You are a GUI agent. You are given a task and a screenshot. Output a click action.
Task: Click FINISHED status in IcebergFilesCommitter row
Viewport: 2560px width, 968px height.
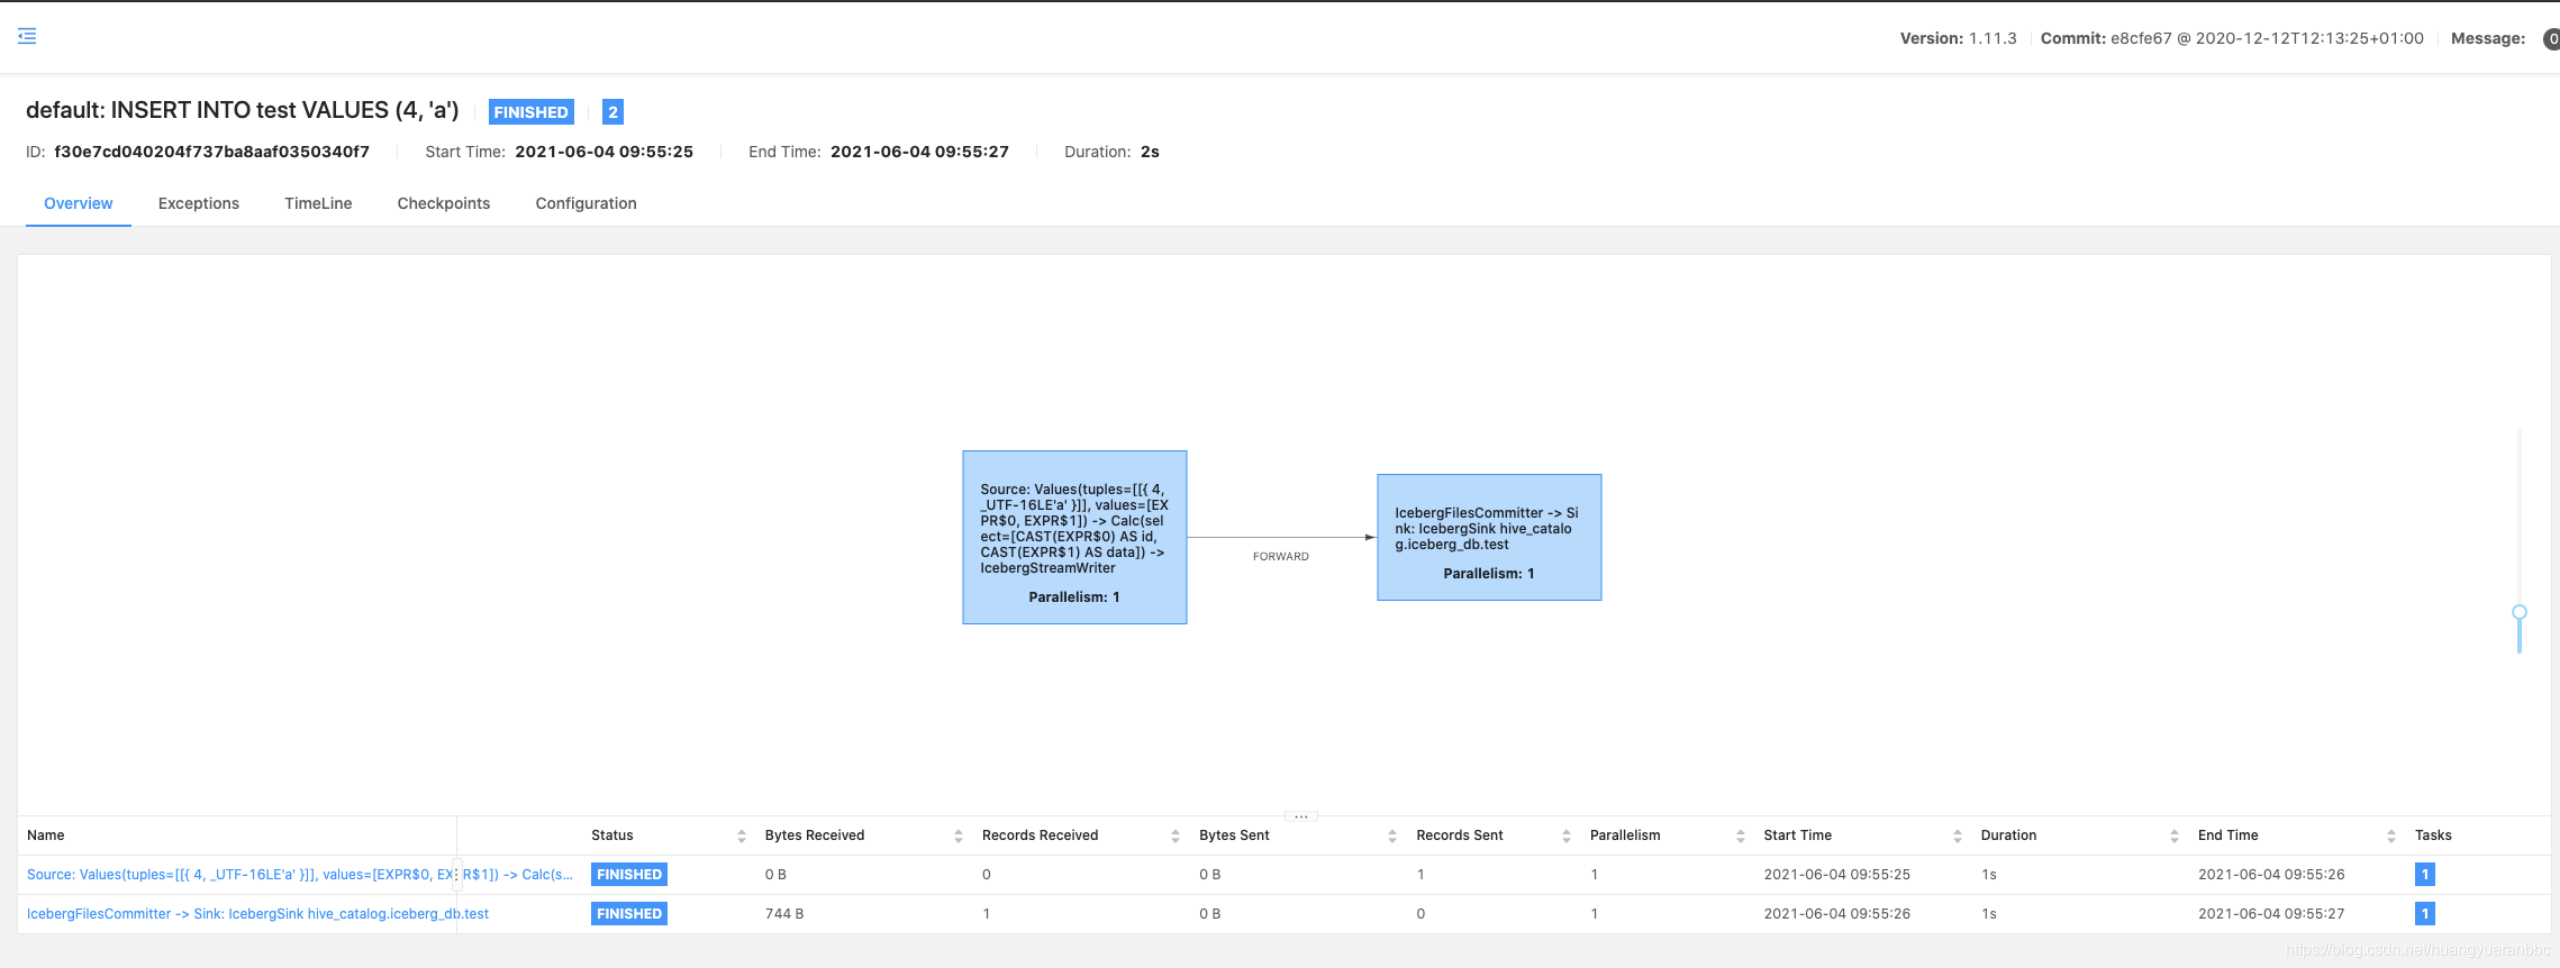pyautogui.click(x=629, y=914)
